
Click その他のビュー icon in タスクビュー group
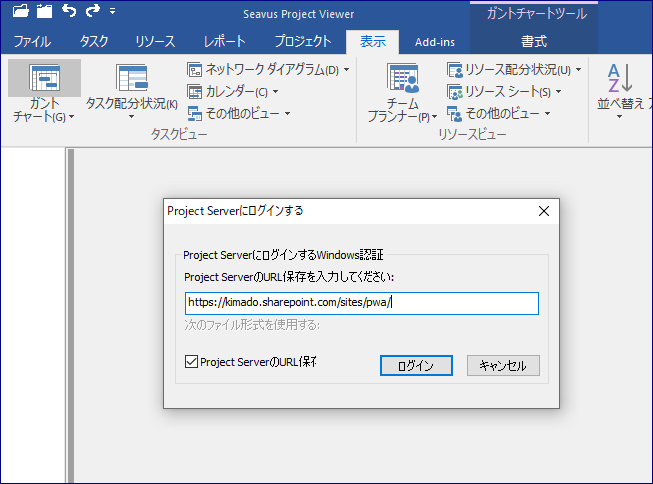tap(194, 113)
